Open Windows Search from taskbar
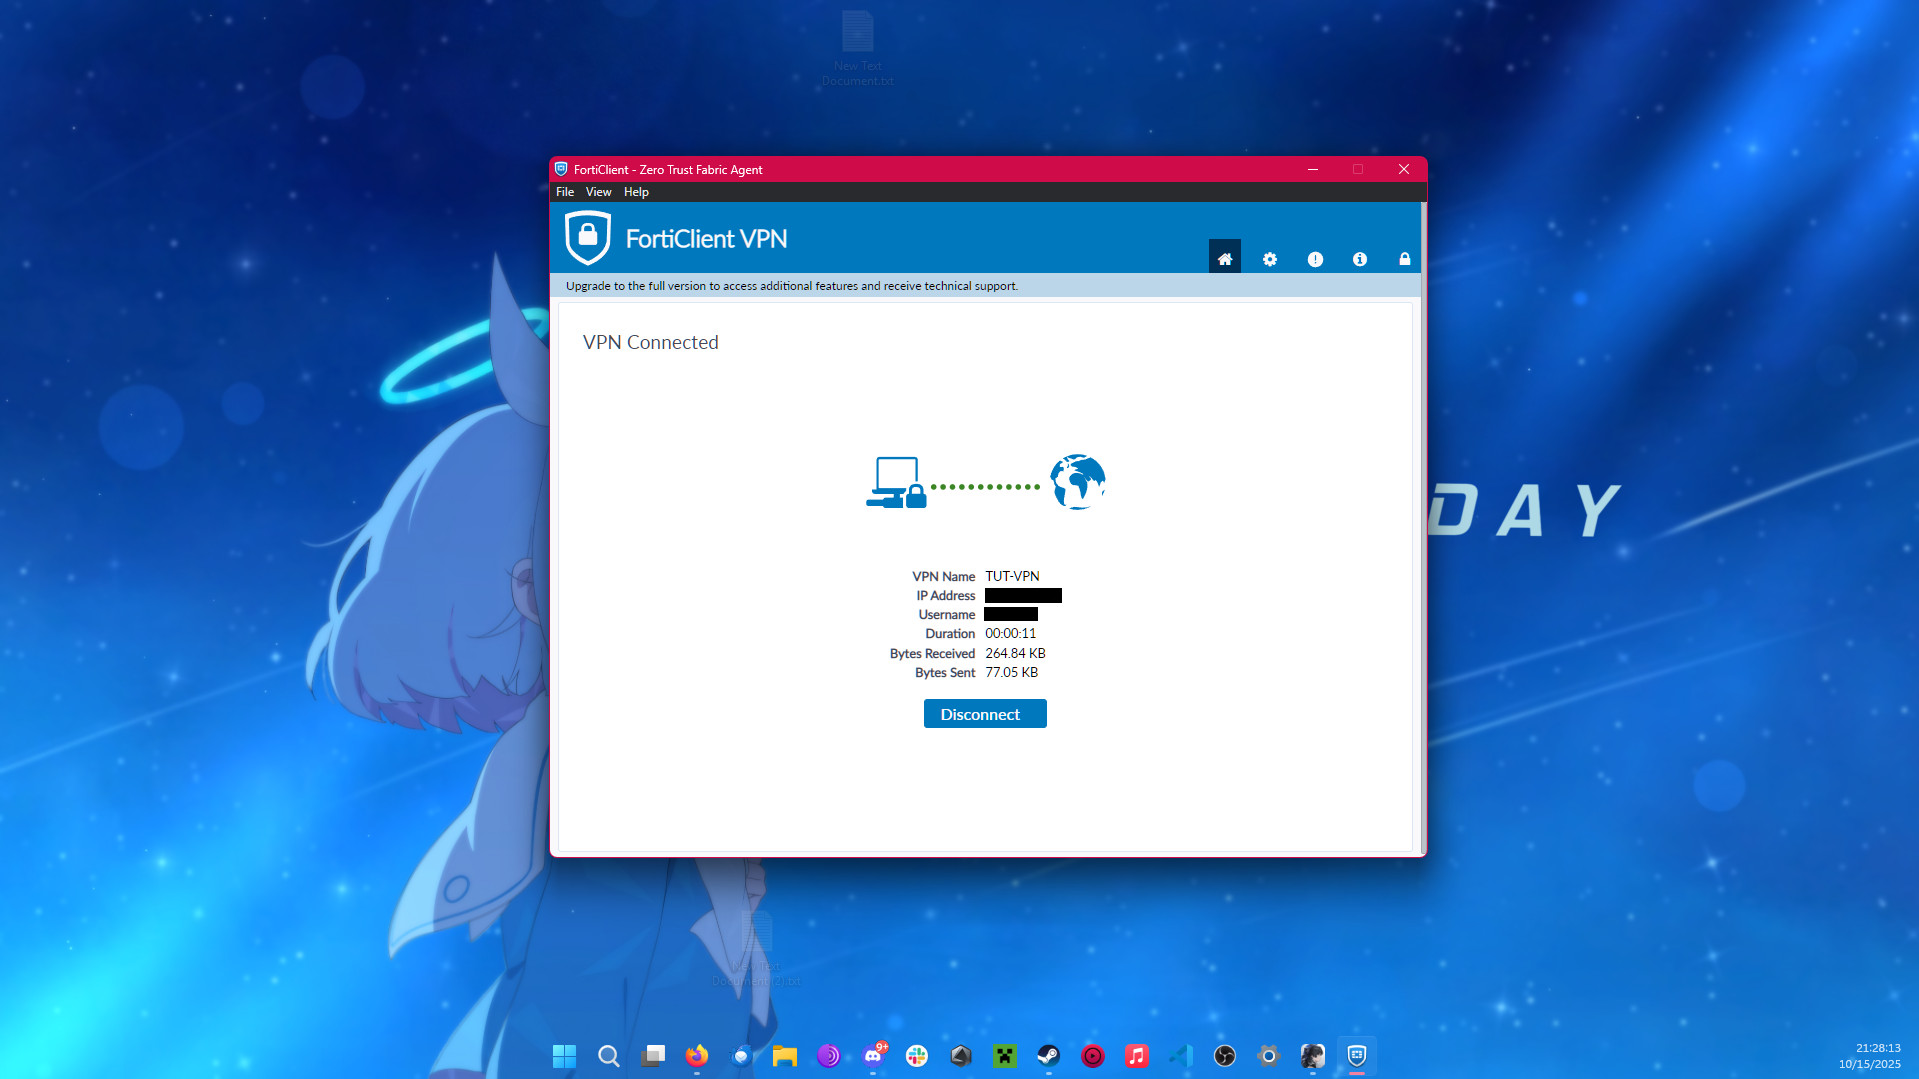The width and height of the screenshot is (1919, 1079). pos(608,1056)
